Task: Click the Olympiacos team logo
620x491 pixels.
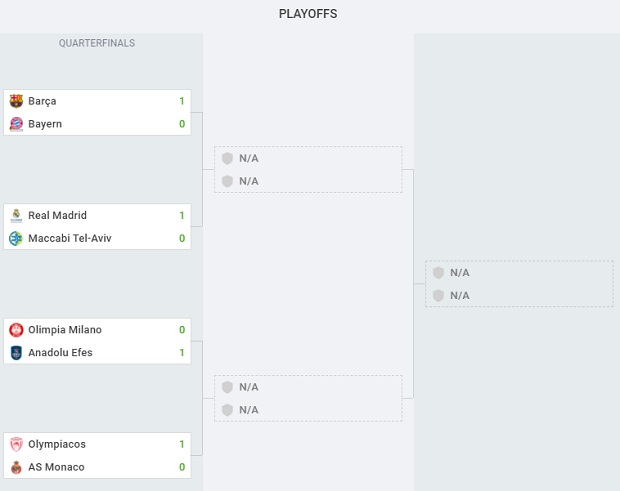Action: pos(16,444)
